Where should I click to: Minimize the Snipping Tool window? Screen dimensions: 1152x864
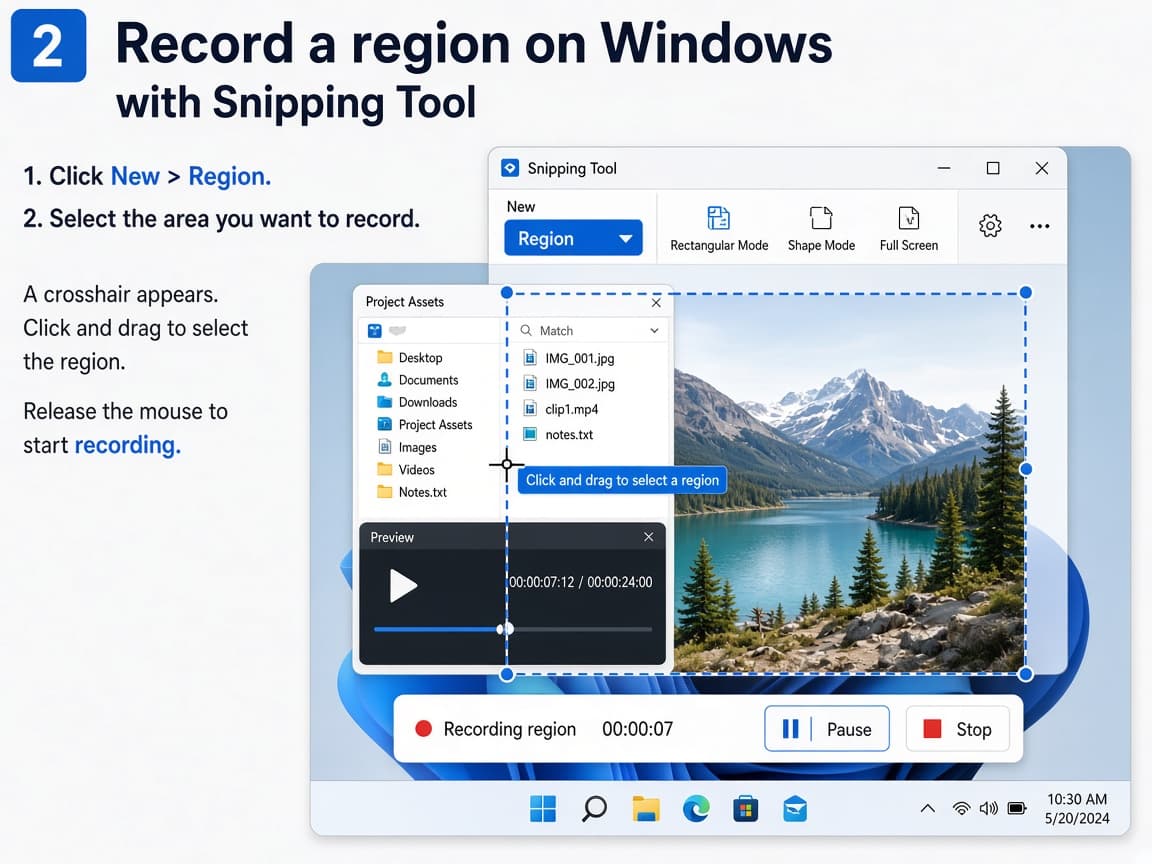pos(944,168)
